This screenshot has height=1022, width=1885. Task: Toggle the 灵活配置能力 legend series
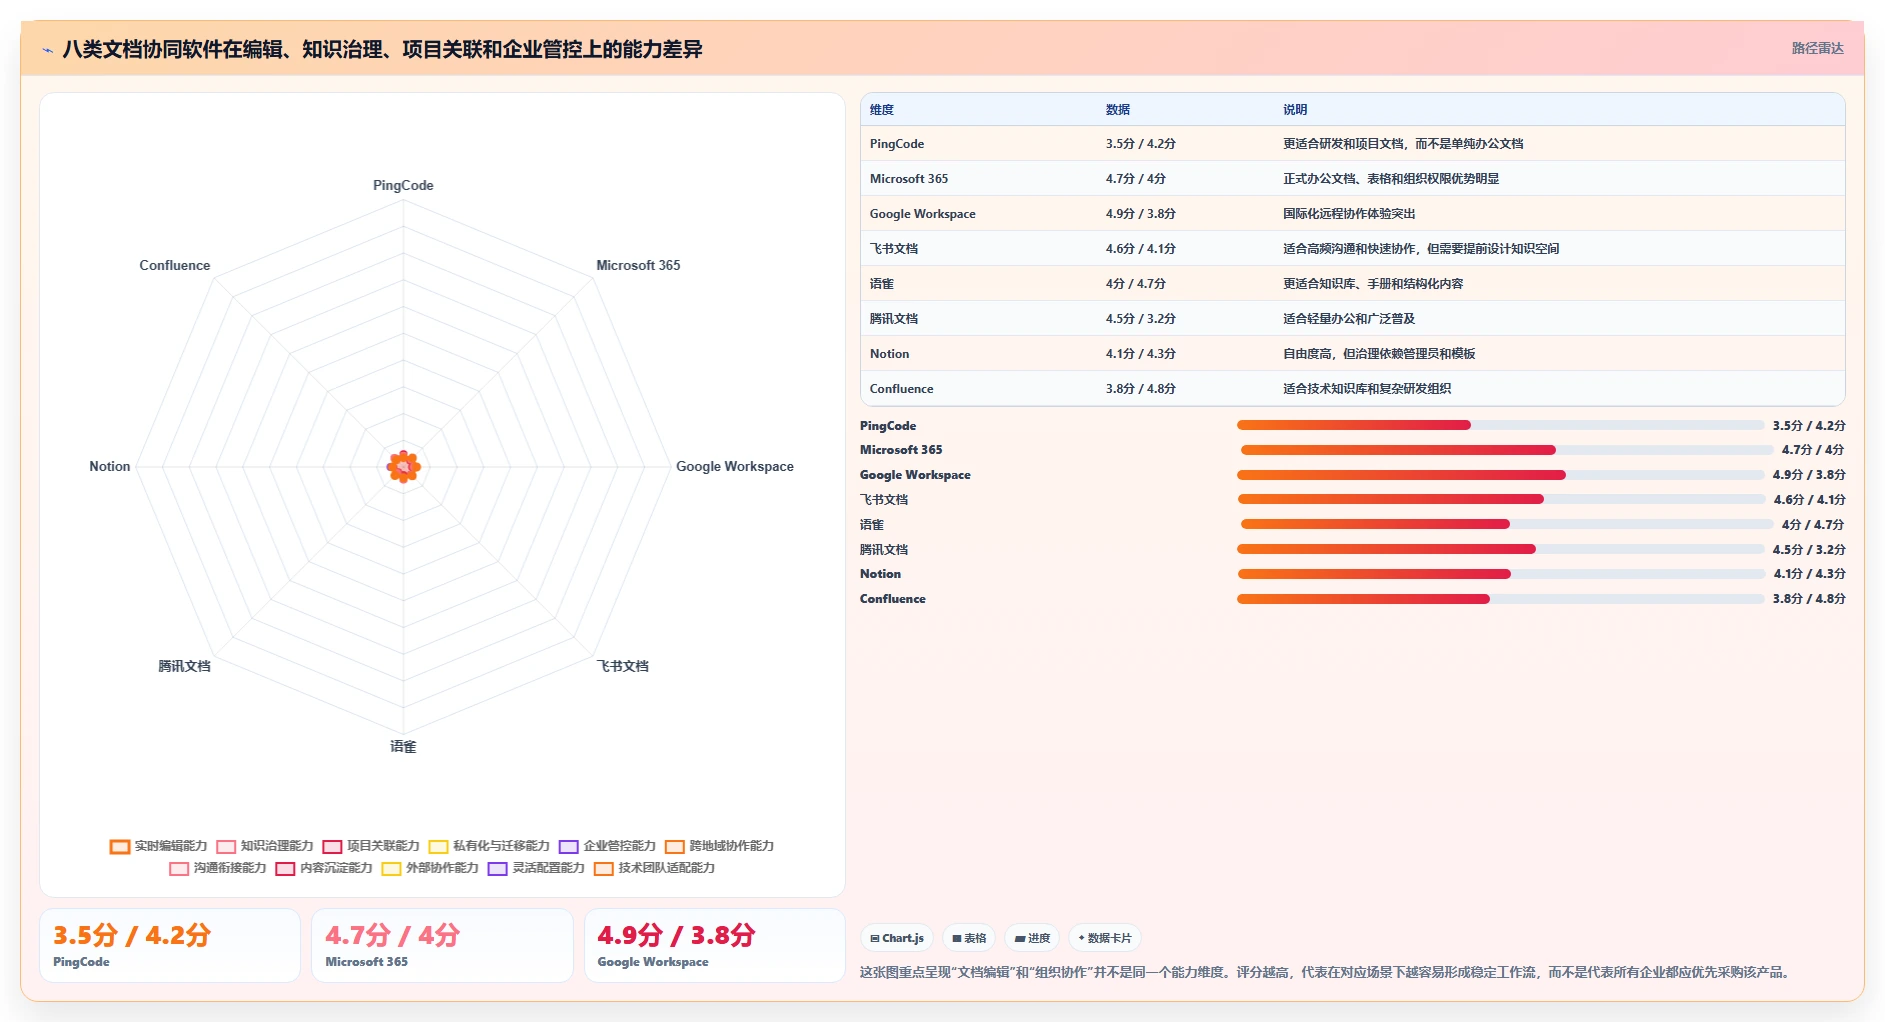click(x=536, y=868)
